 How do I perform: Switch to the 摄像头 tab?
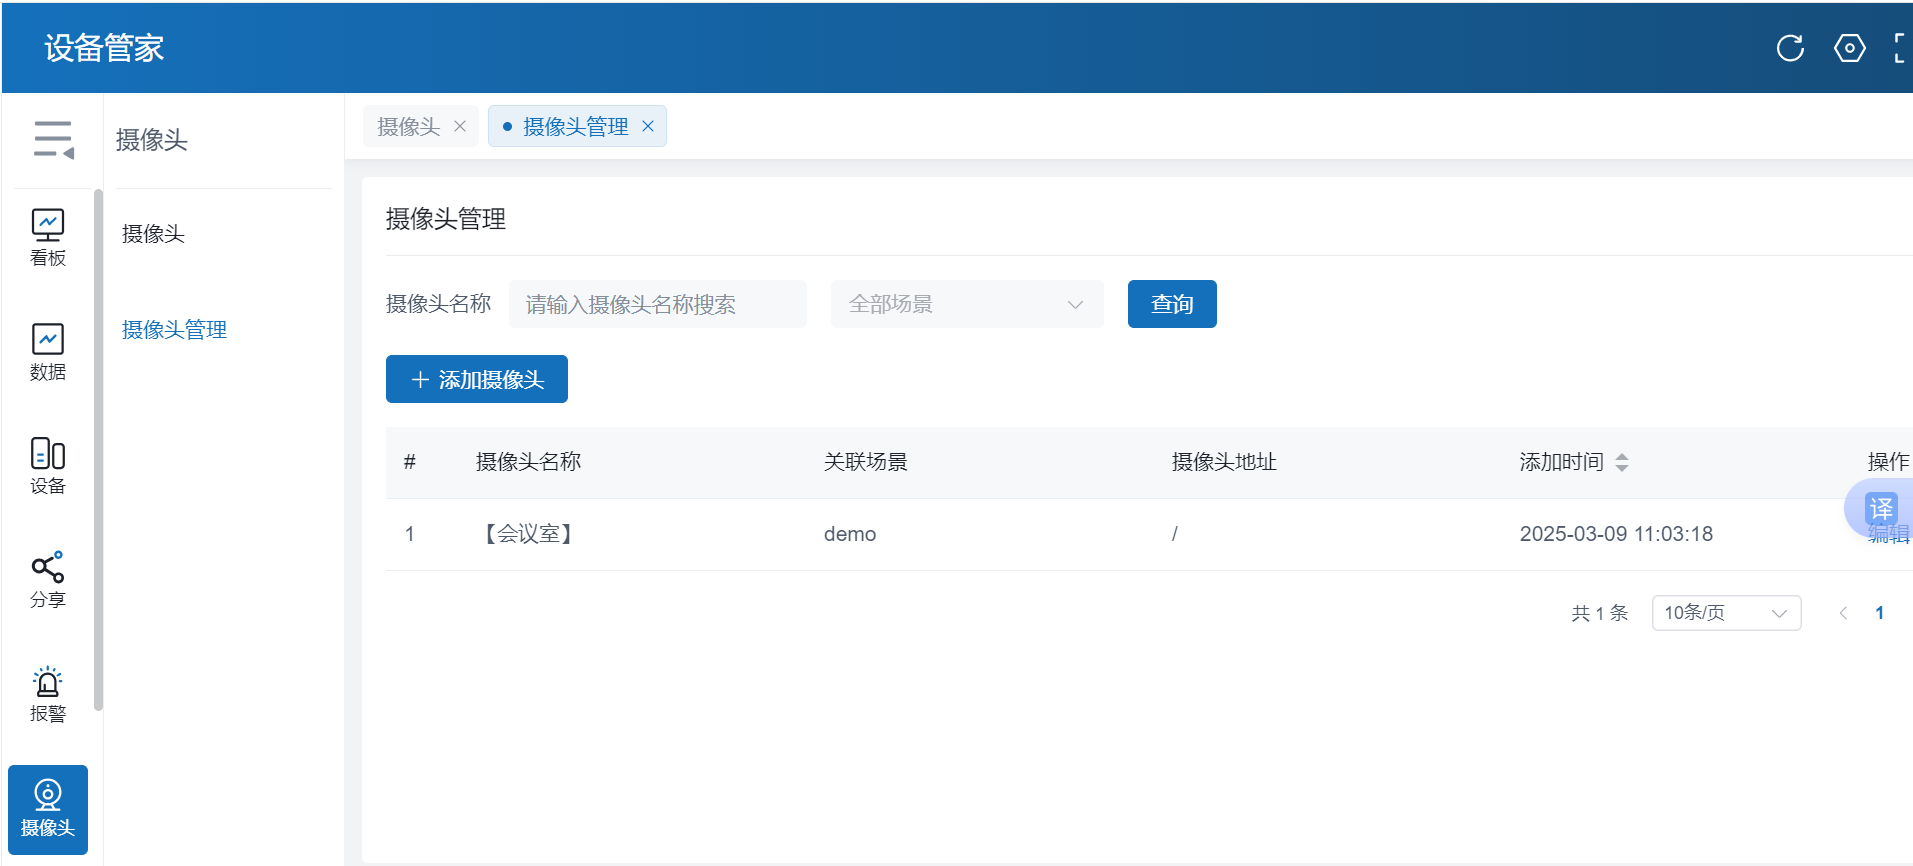click(409, 127)
